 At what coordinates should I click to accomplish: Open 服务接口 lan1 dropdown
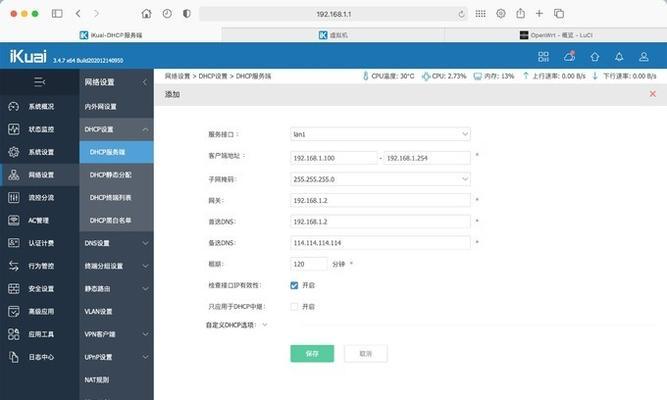coord(380,134)
